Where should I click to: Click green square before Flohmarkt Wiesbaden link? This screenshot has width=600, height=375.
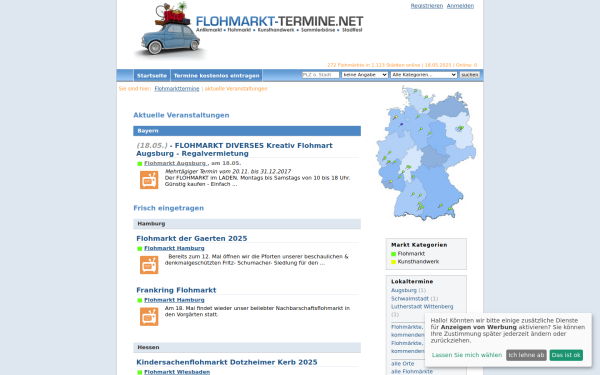140,372
